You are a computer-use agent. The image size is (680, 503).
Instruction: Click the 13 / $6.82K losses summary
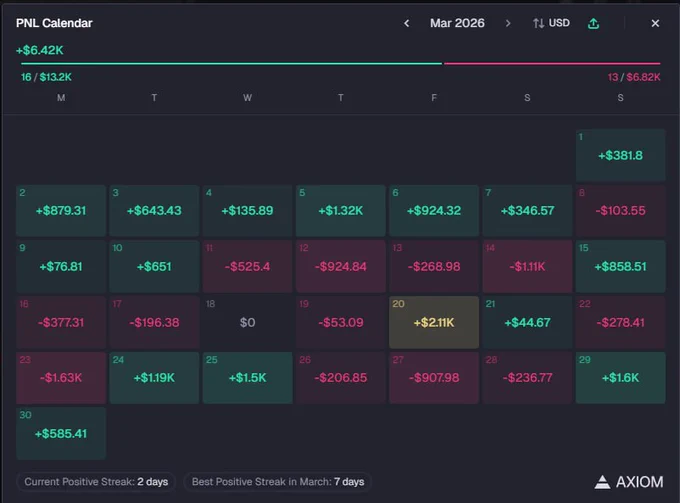click(634, 77)
